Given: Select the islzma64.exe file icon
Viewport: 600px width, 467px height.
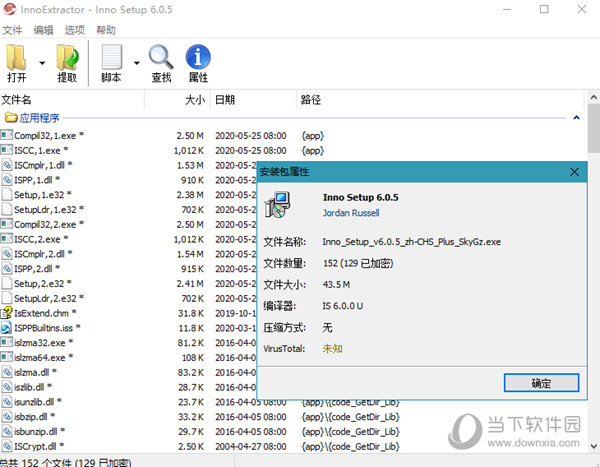Looking at the screenshot, I should 7,358.
